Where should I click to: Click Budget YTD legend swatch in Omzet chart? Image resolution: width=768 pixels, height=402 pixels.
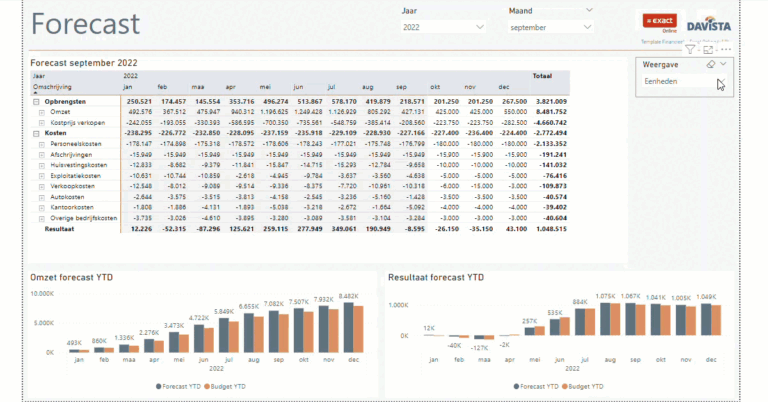(207, 386)
